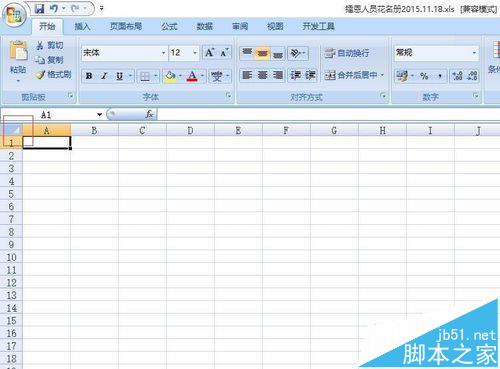Center text horizontally

click(263, 75)
